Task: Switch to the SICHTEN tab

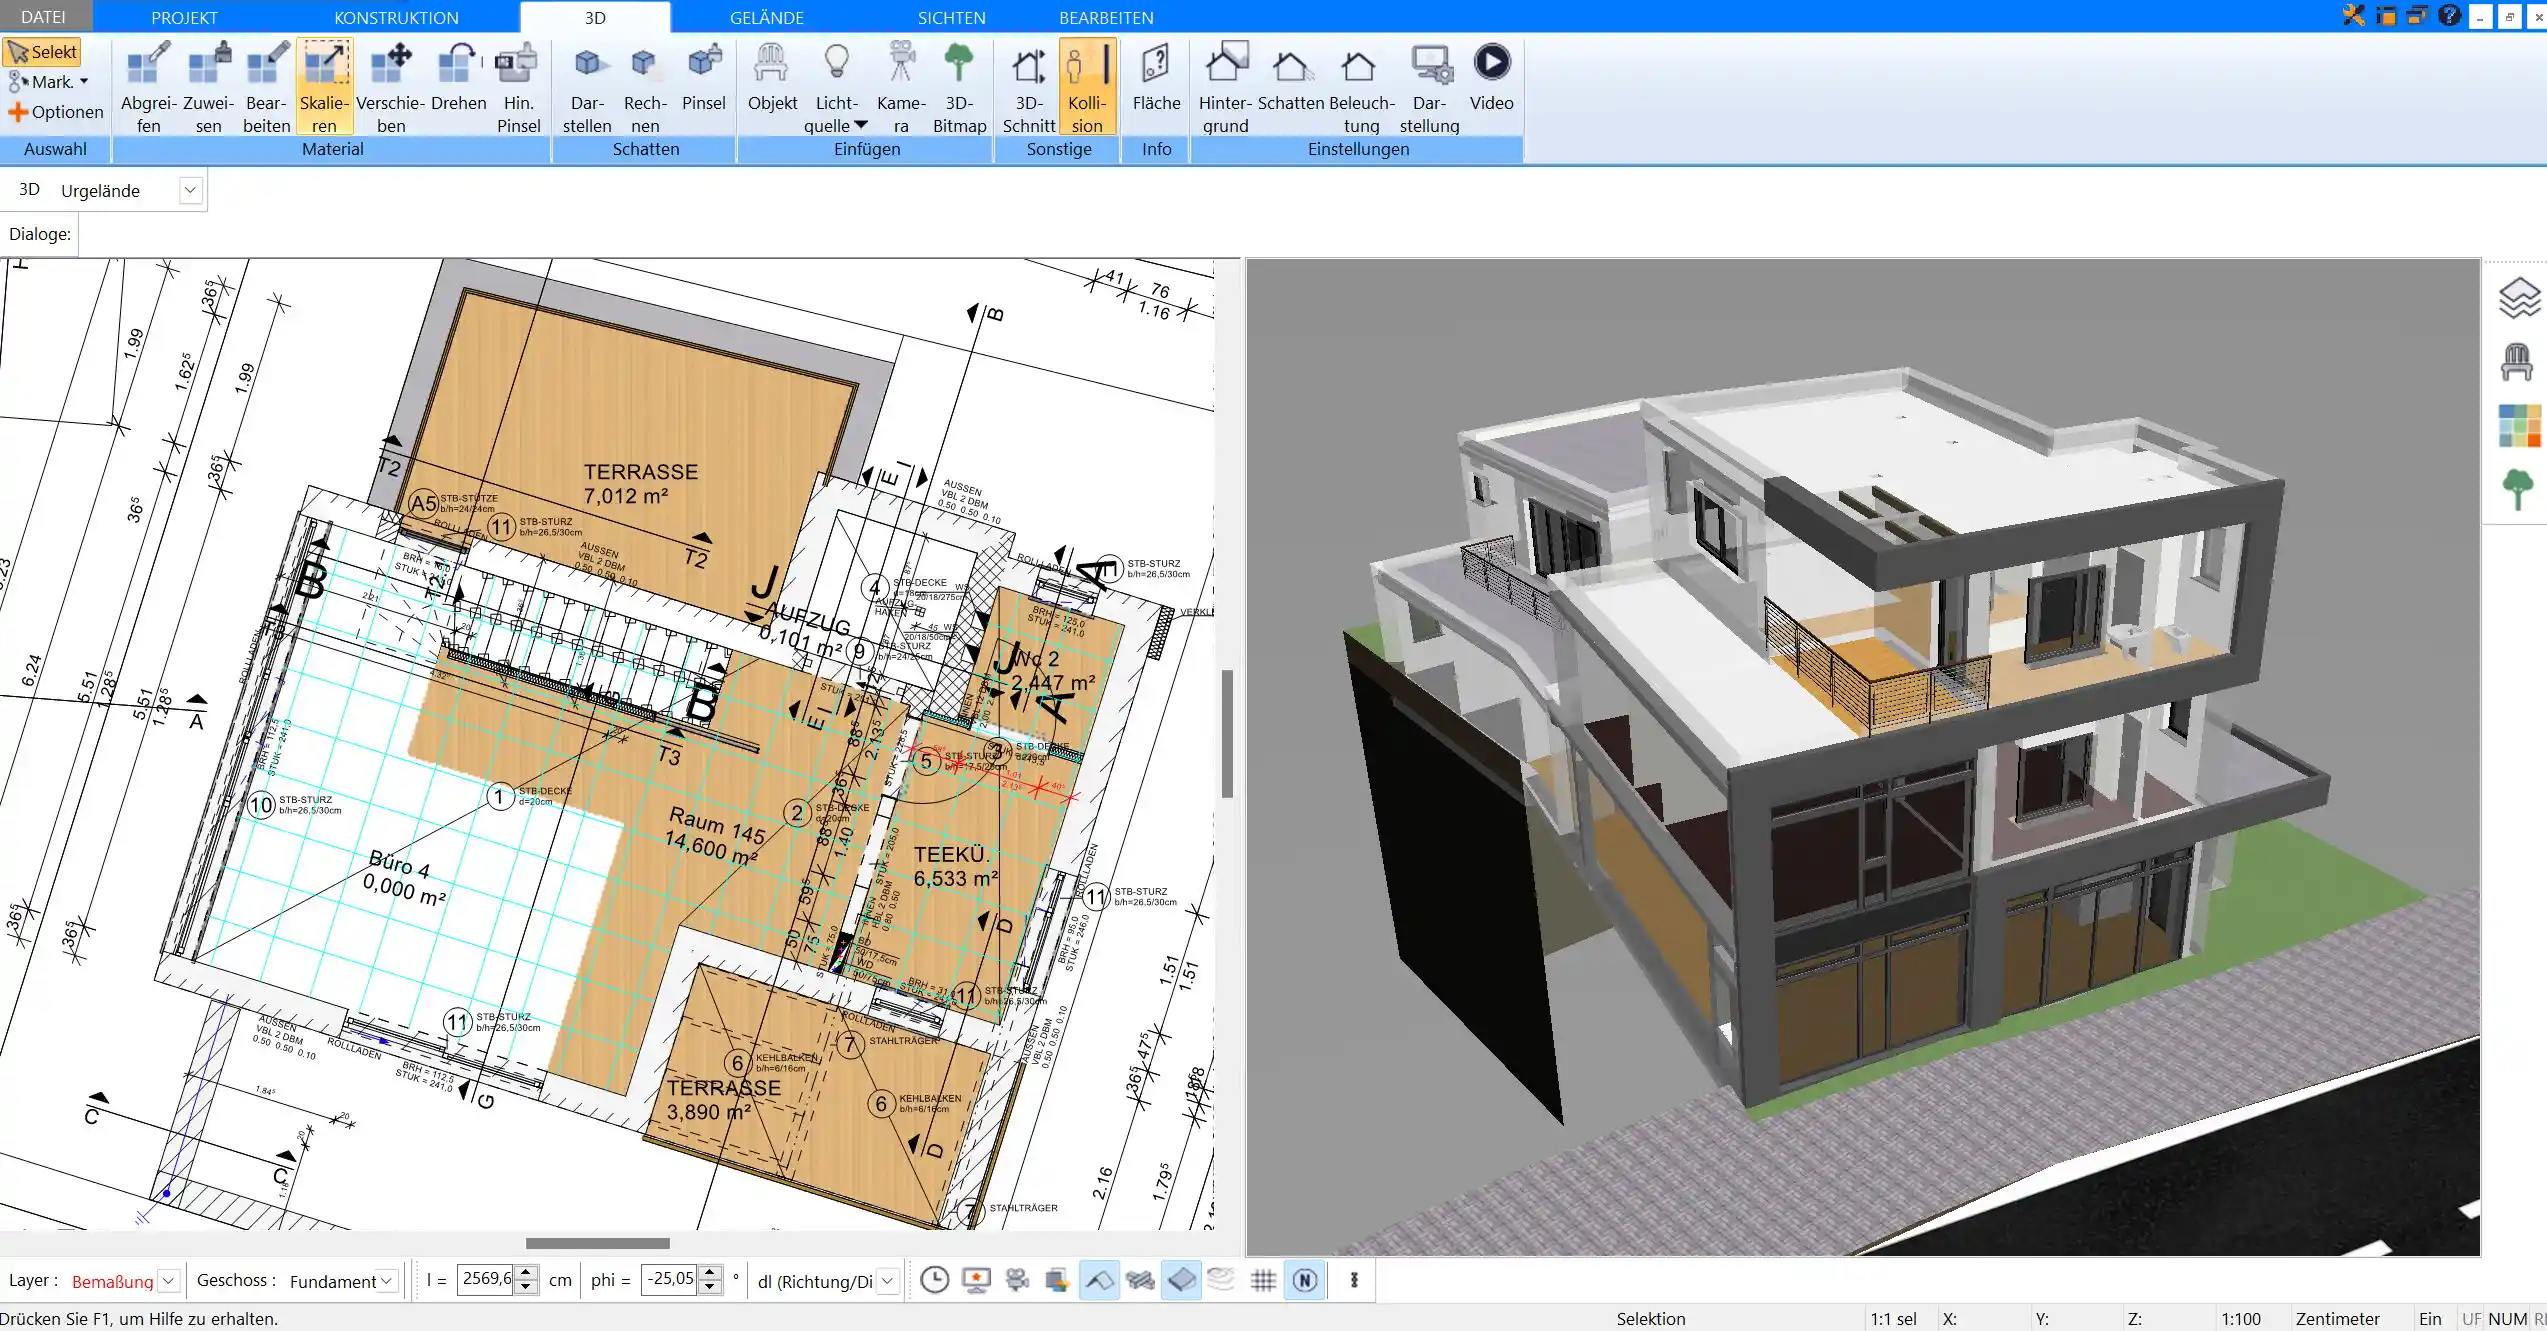Action: [x=951, y=17]
